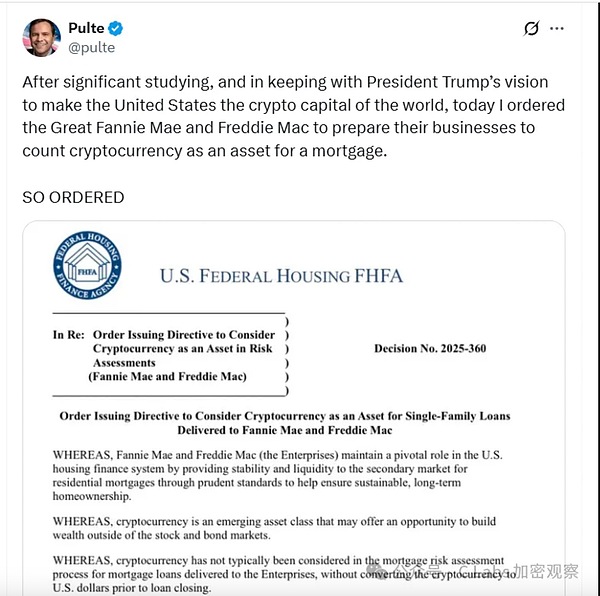The width and height of the screenshot is (600, 596).
Task: Click "(Fannie Mae and Freddie Mac)" caption line
Action: coord(167,377)
